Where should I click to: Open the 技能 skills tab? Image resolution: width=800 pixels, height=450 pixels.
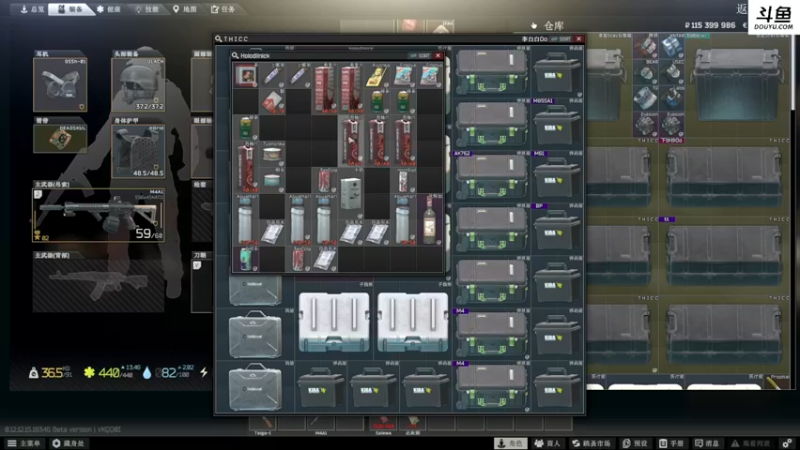[x=146, y=9]
